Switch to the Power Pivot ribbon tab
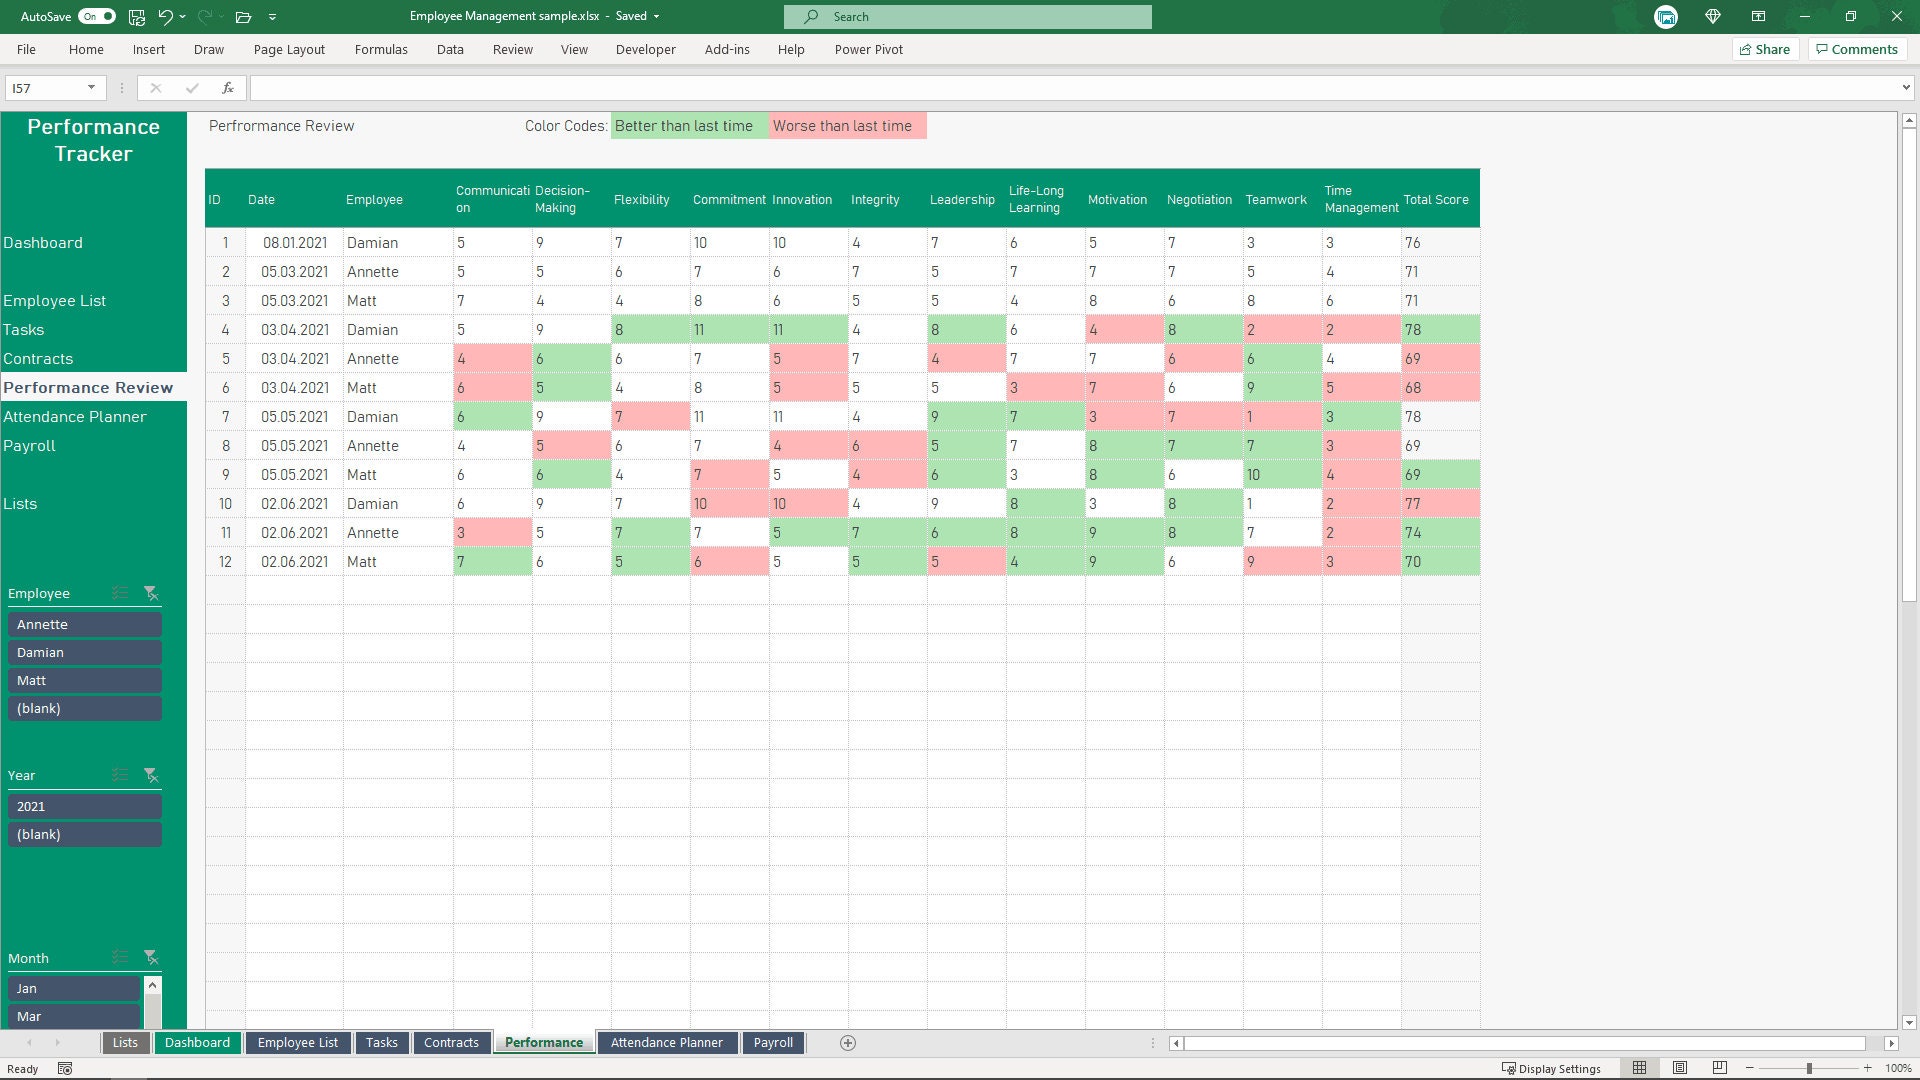Screen dimensions: 1920x1080 [868, 49]
